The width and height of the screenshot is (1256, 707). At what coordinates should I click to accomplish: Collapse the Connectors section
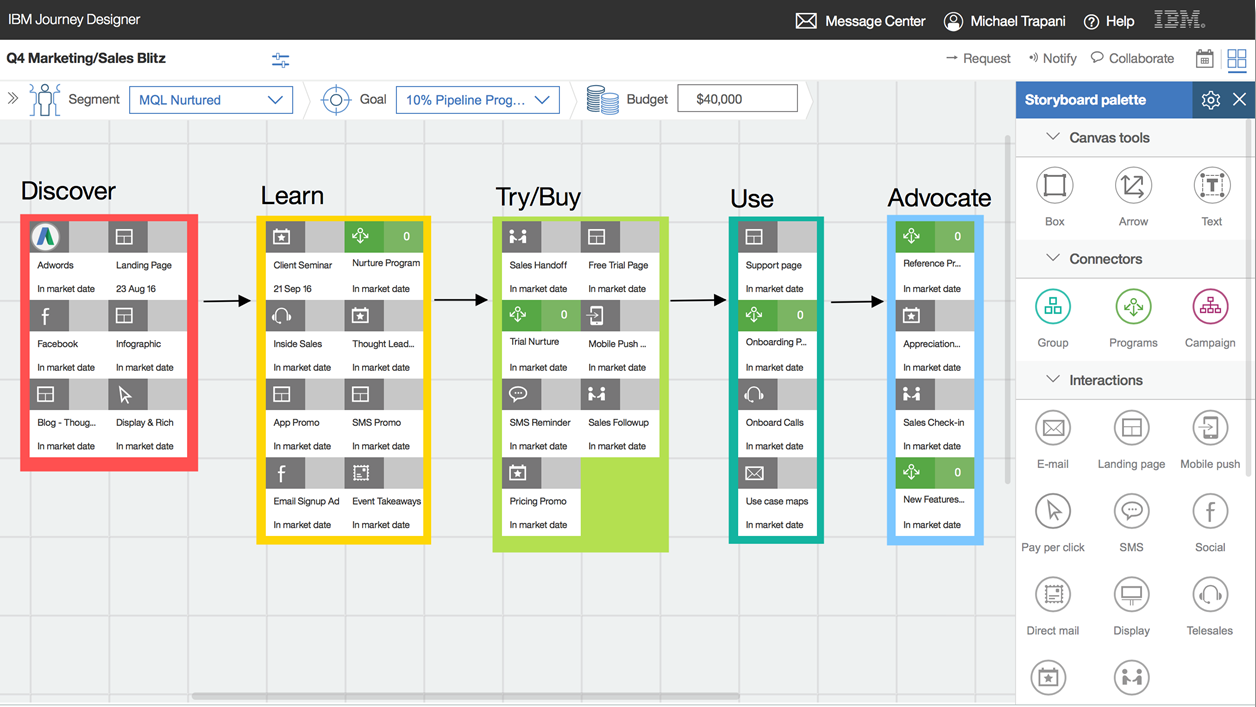[1054, 259]
